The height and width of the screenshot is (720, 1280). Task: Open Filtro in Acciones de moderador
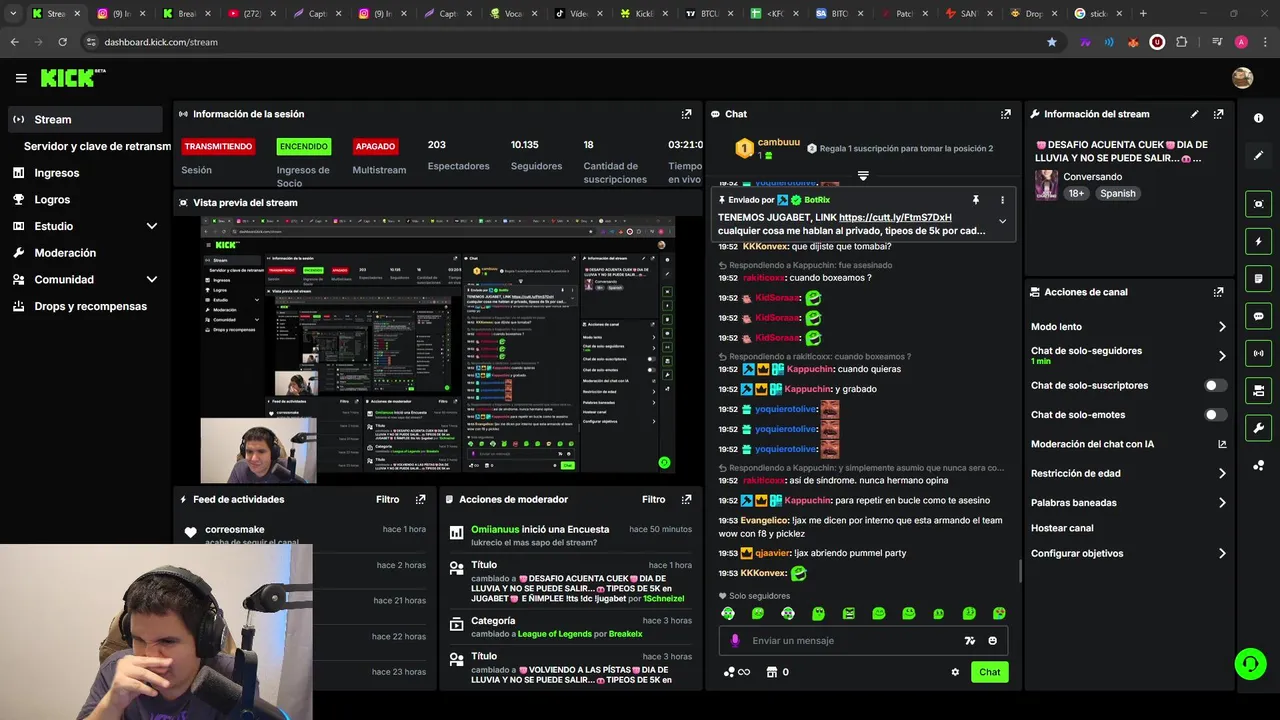click(653, 499)
